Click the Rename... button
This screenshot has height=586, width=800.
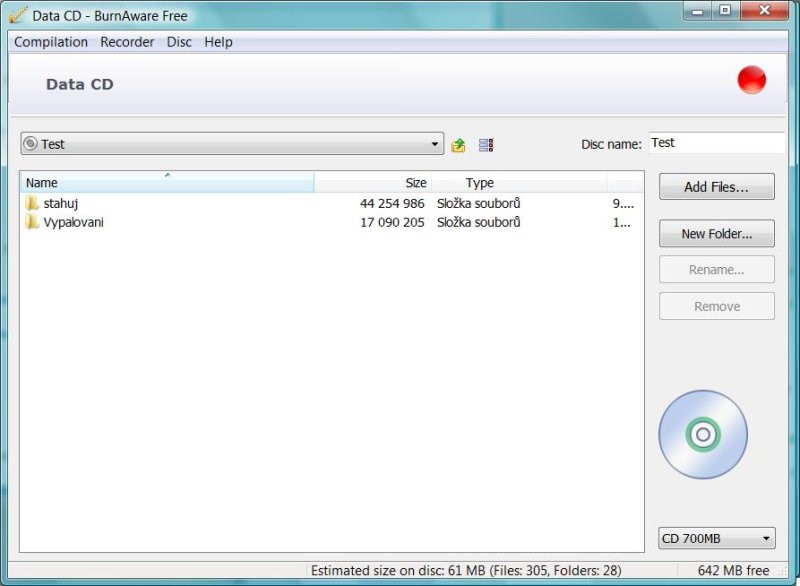[x=717, y=269]
